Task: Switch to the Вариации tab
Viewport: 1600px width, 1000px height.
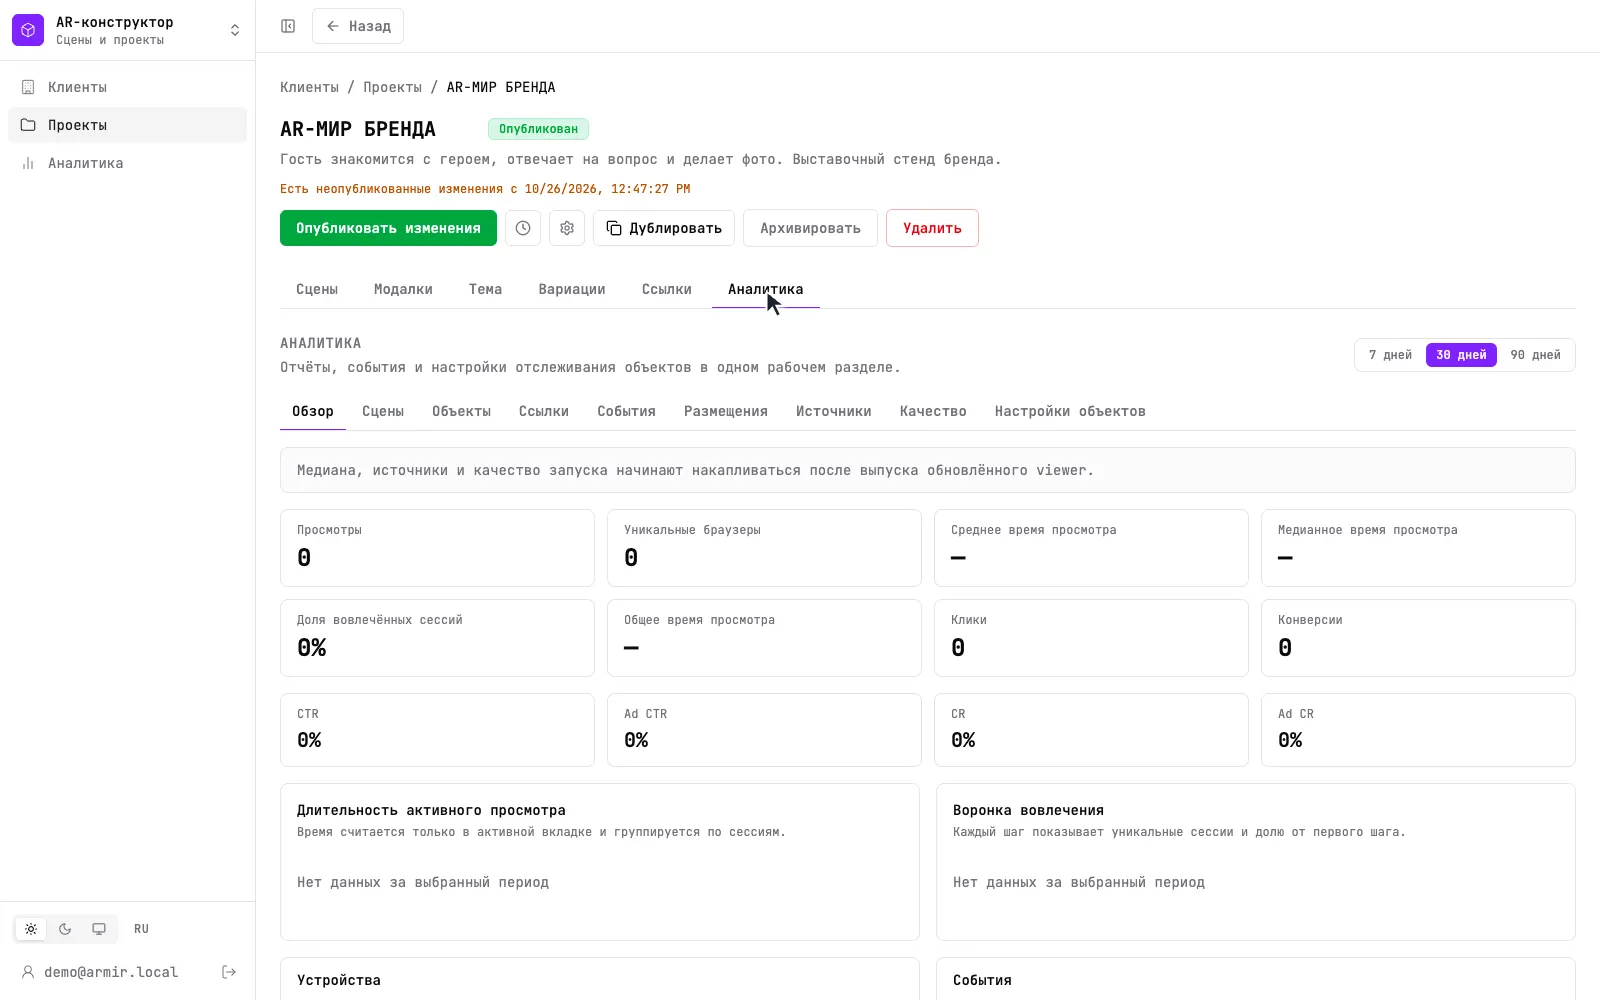Action: click(x=572, y=289)
